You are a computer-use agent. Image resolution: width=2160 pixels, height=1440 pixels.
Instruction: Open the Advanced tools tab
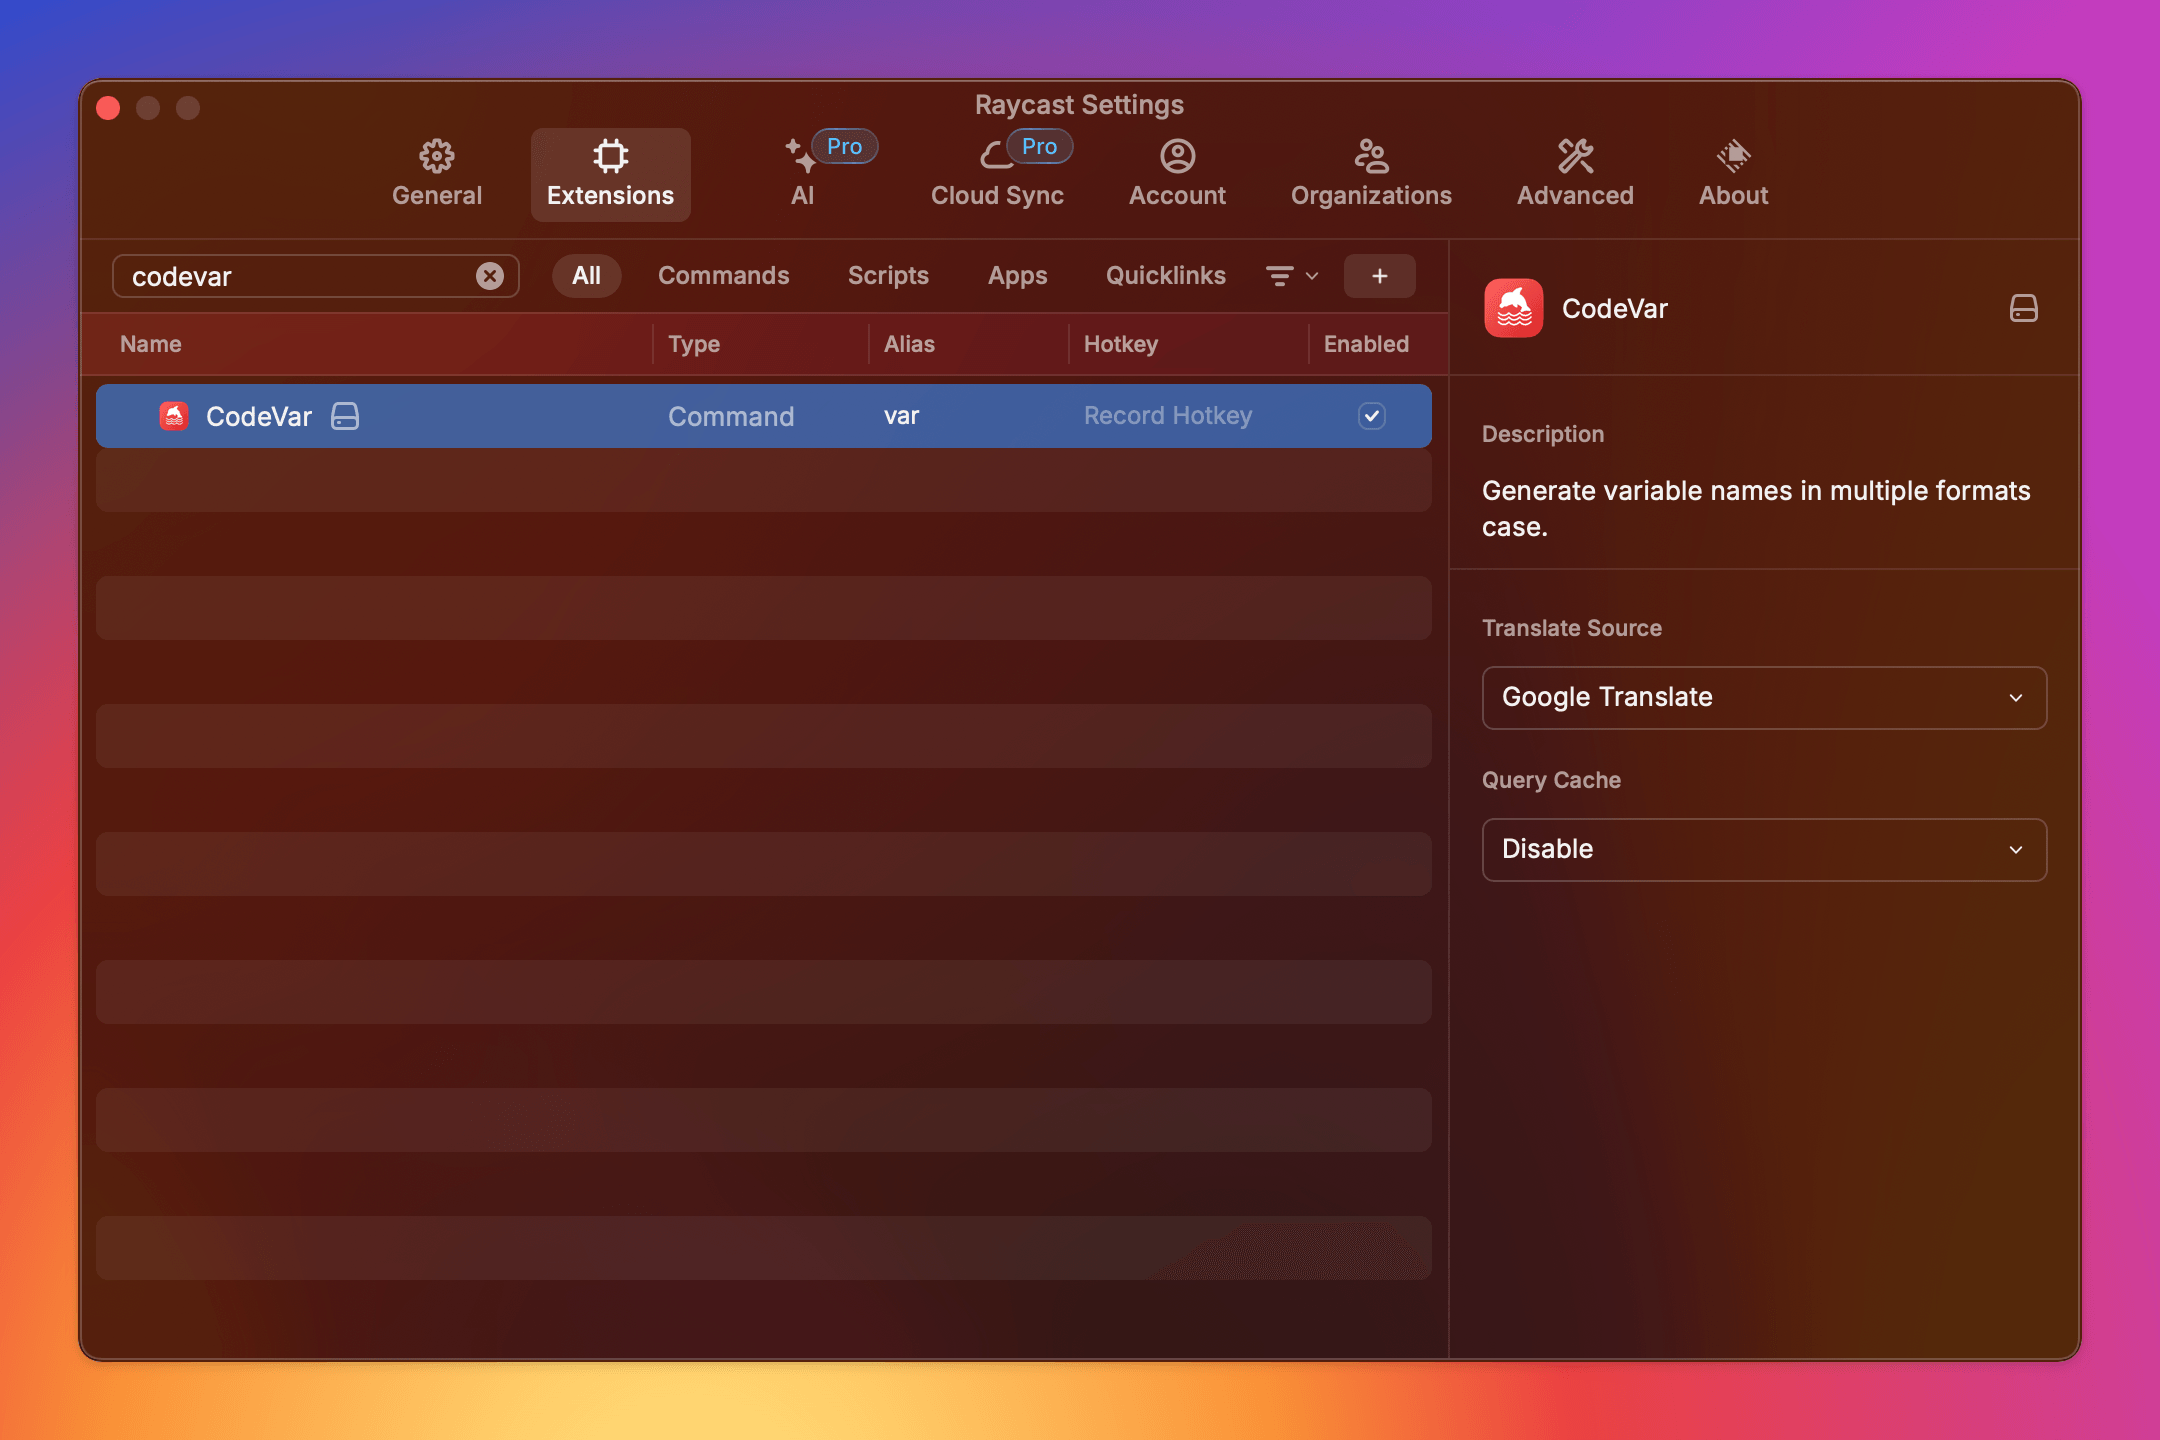point(1575,174)
